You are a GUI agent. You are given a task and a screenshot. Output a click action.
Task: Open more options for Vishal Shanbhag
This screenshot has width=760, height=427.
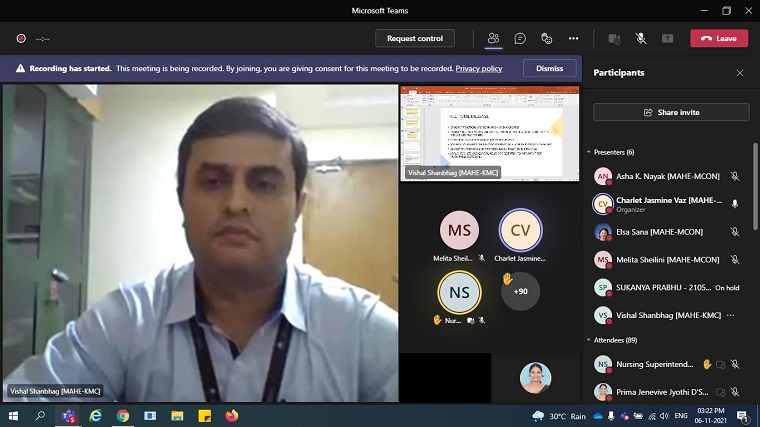tap(731, 315)
